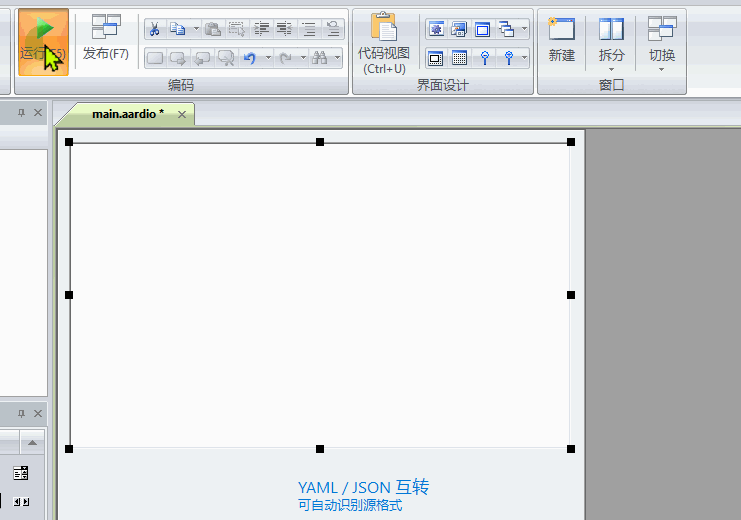Viewport: 741px width, 520px height.
Task: Click the first blue pin anchor icon
Action: tap(484, 58)
